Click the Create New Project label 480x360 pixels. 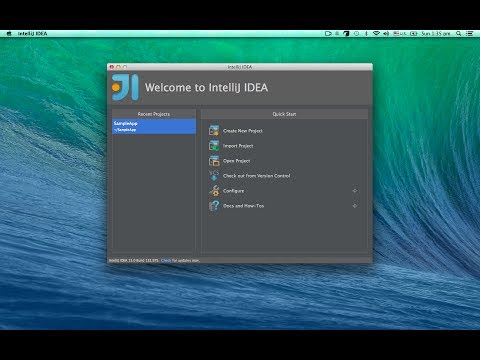[243, 131]
